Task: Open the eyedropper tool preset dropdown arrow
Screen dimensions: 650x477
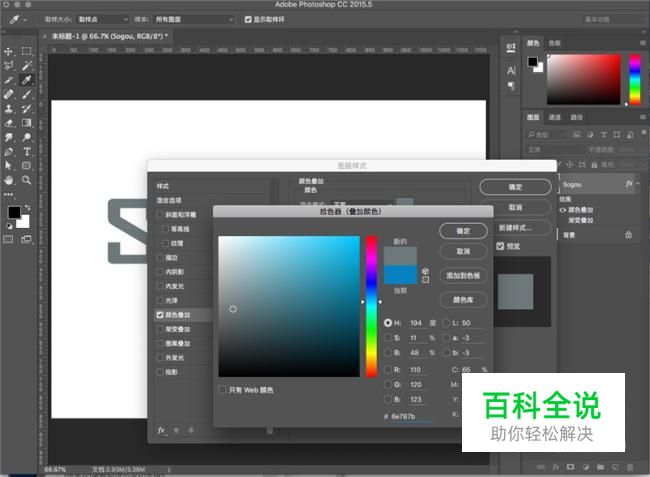Action: point(26,19)
